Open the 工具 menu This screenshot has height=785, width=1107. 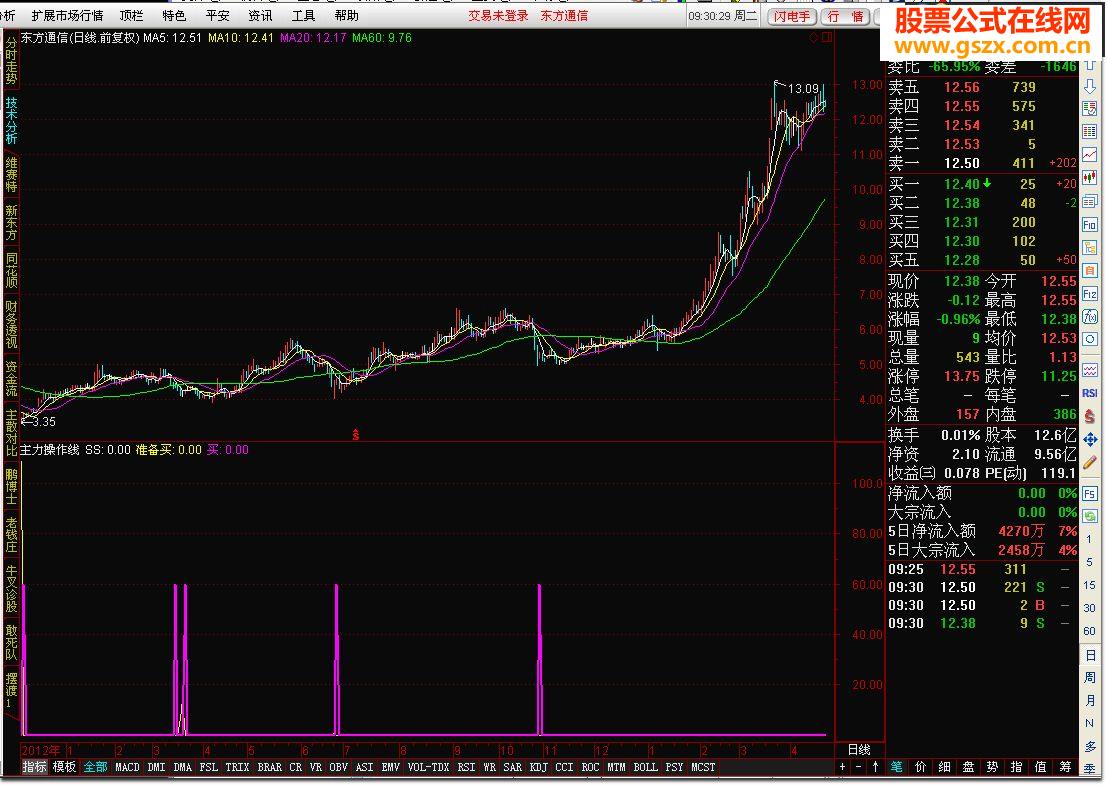pos(304,16)
